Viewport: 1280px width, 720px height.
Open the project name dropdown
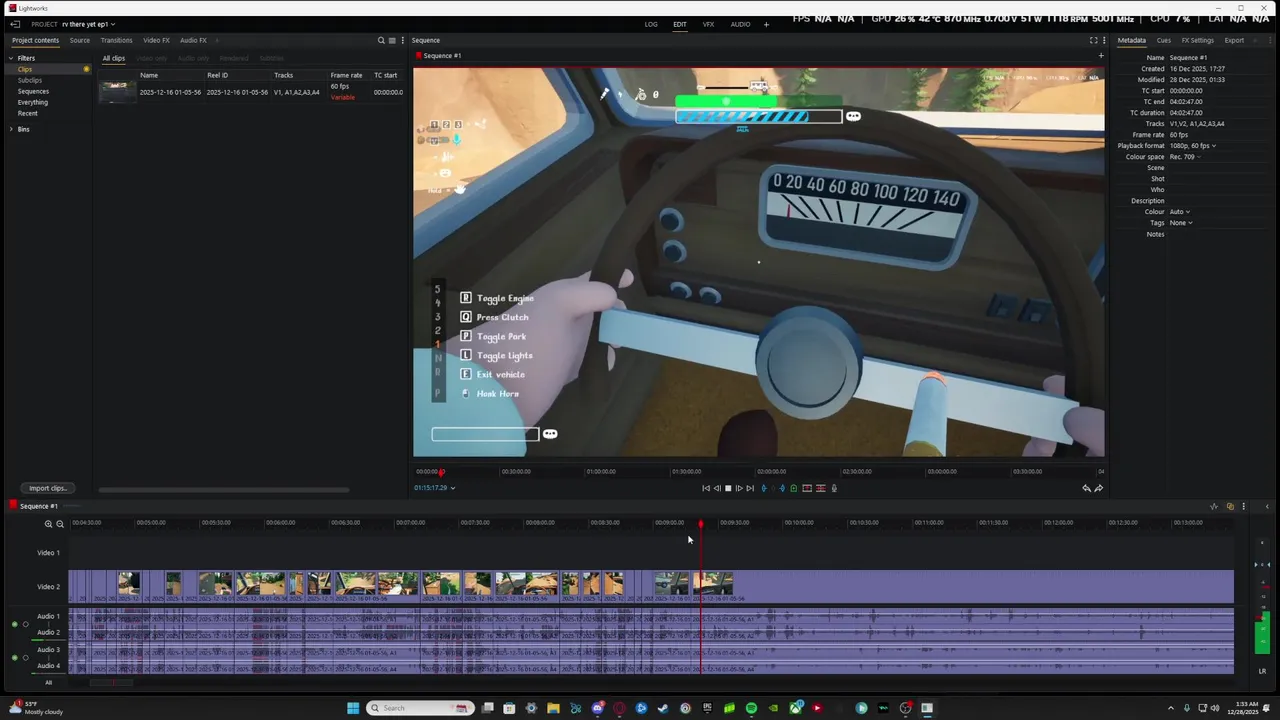[x=88, y=24]
